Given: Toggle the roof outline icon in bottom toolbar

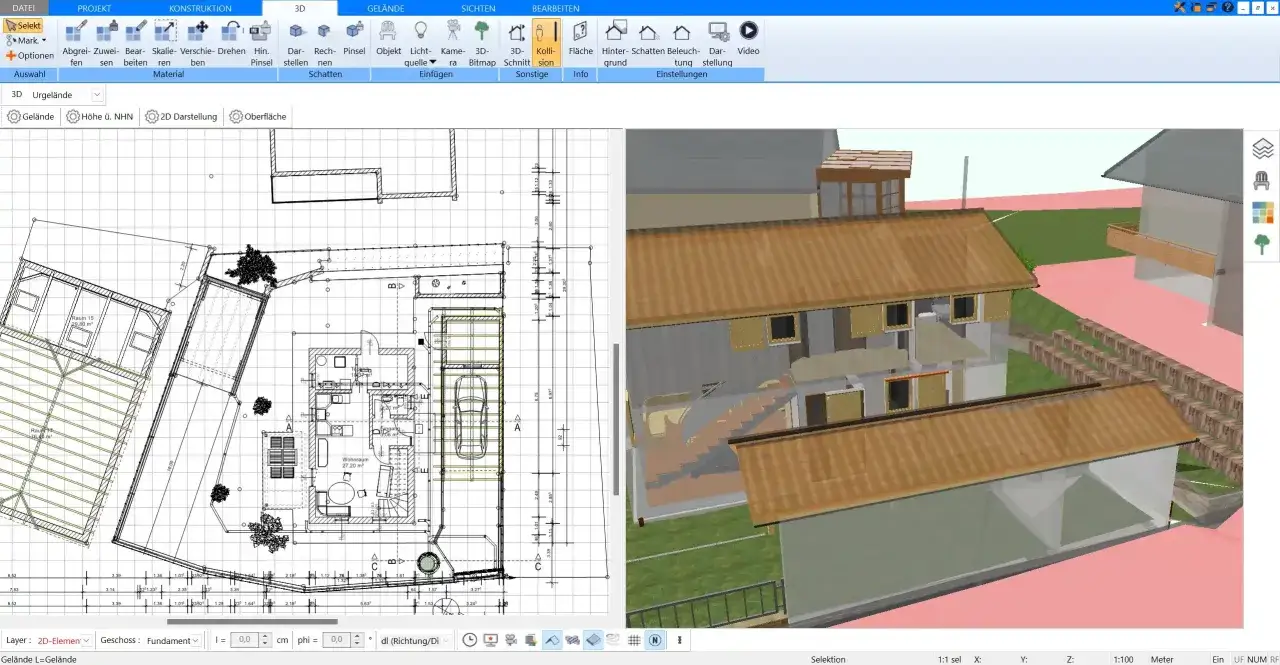Looking at the screenshot, I should [552, 640].
